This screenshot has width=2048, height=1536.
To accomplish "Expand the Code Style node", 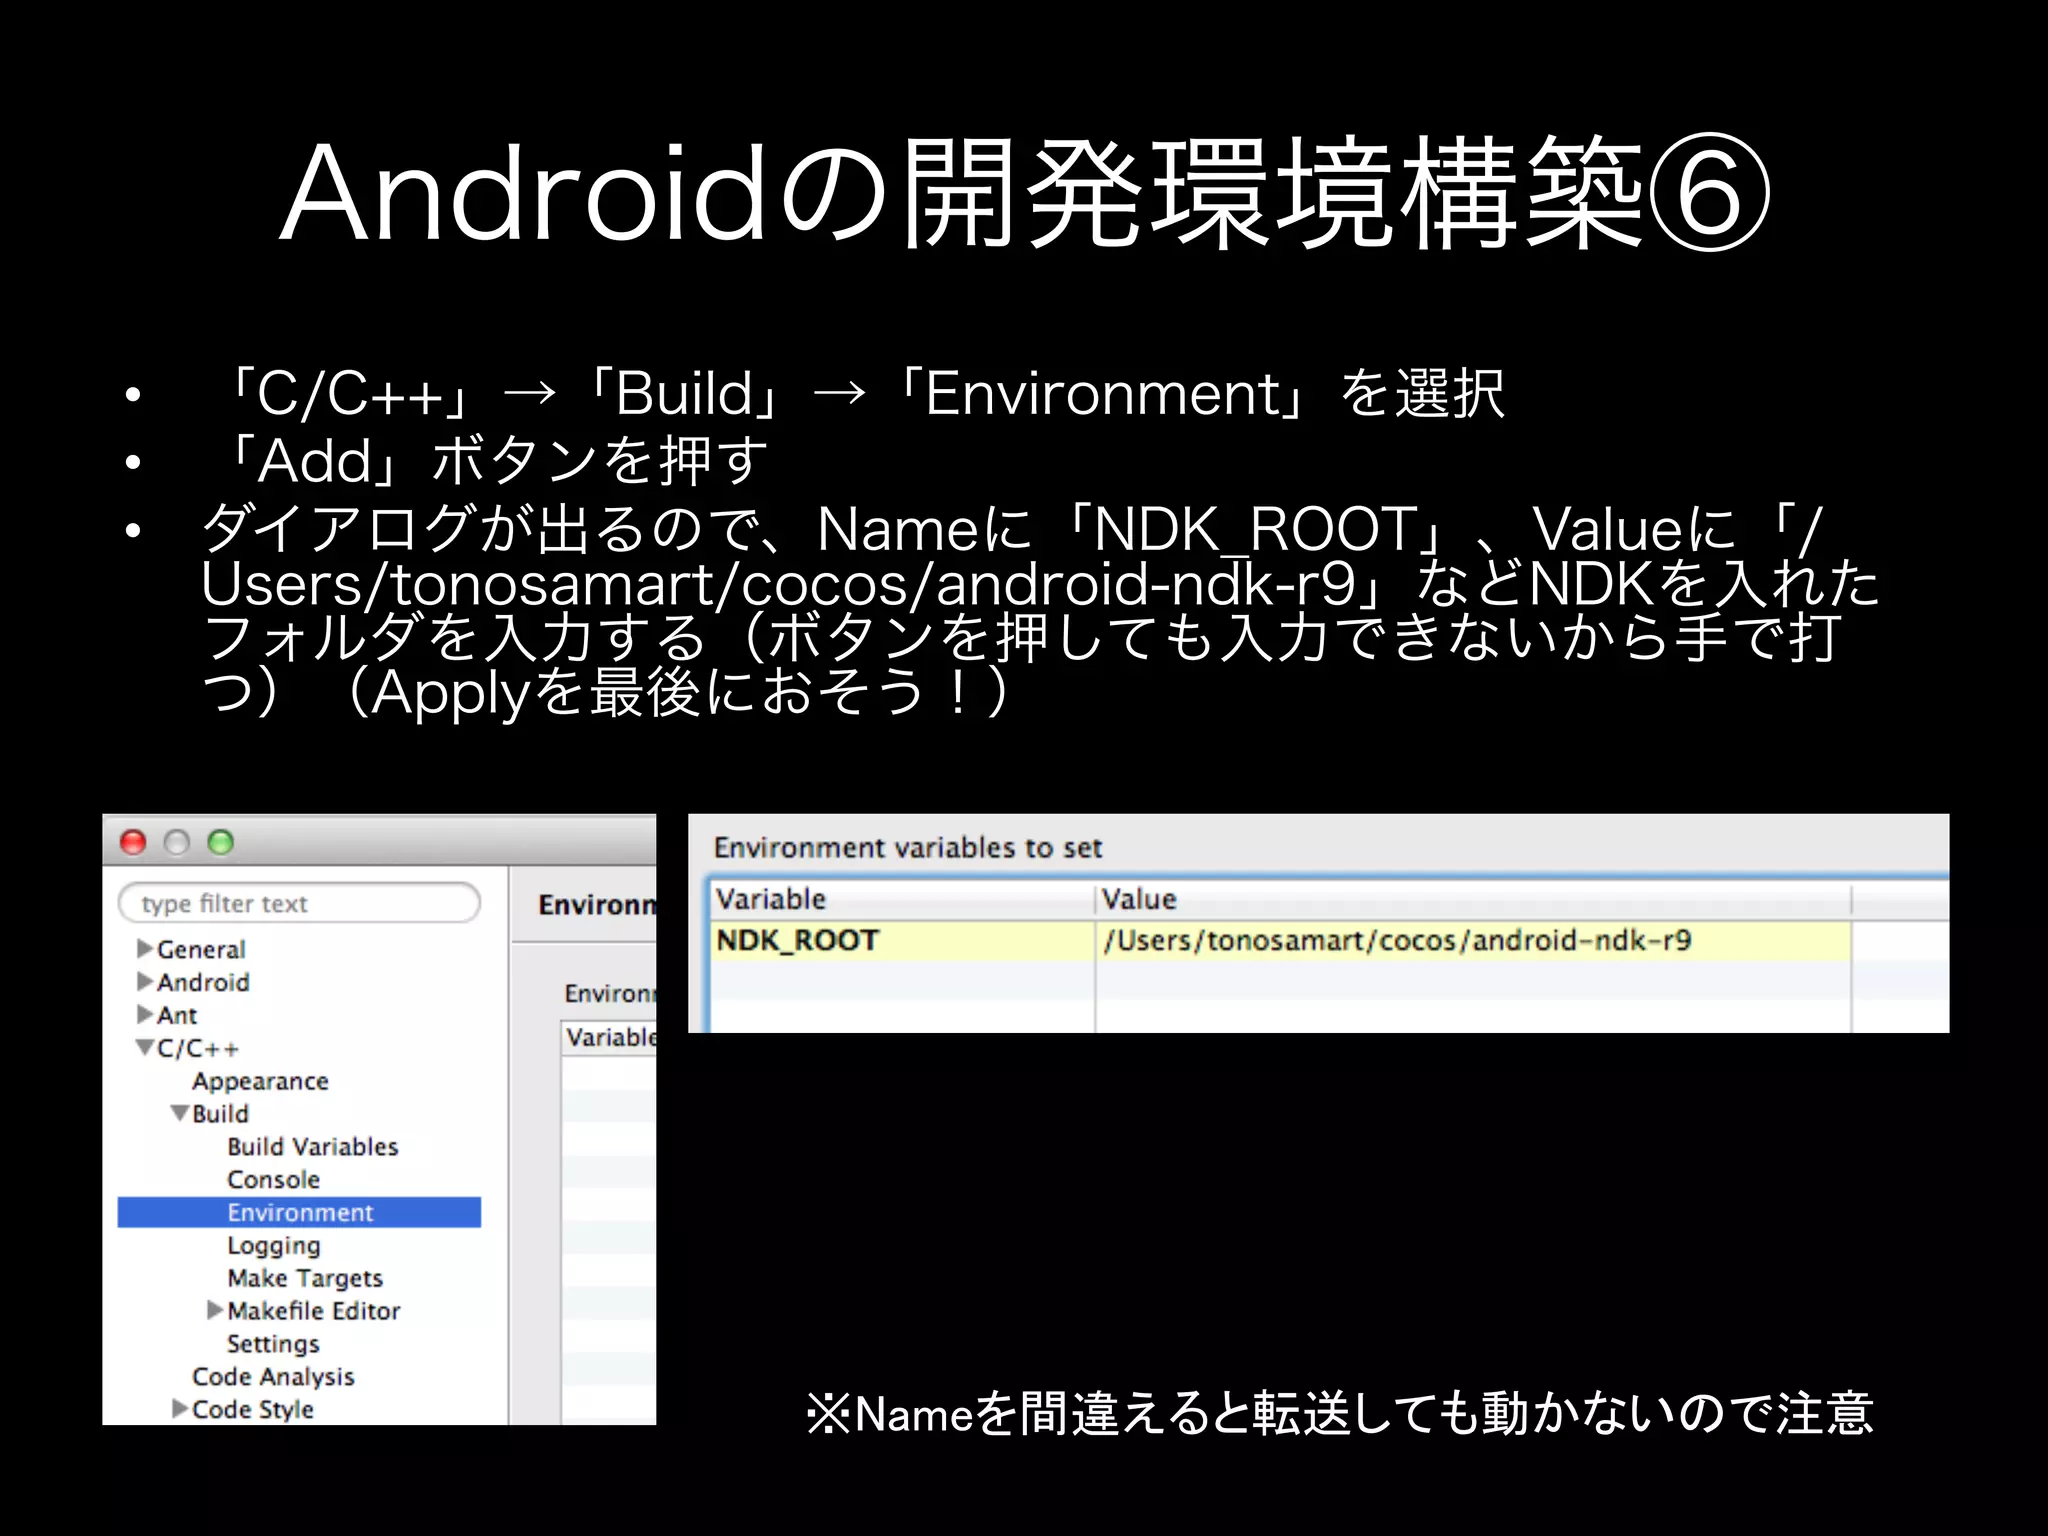I will click(180, 1408).
